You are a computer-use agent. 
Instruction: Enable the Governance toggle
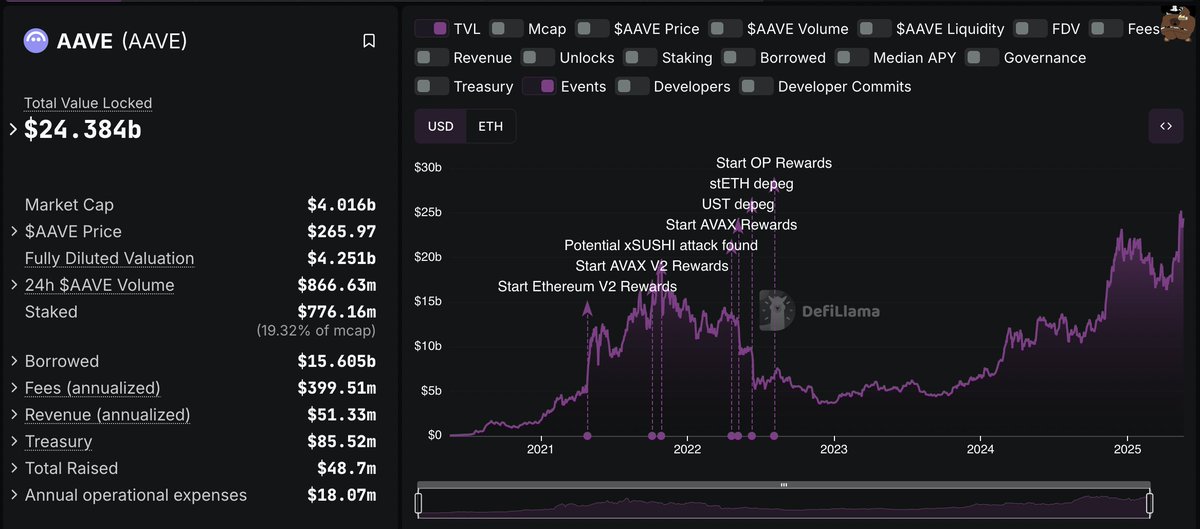click(982, 58)
